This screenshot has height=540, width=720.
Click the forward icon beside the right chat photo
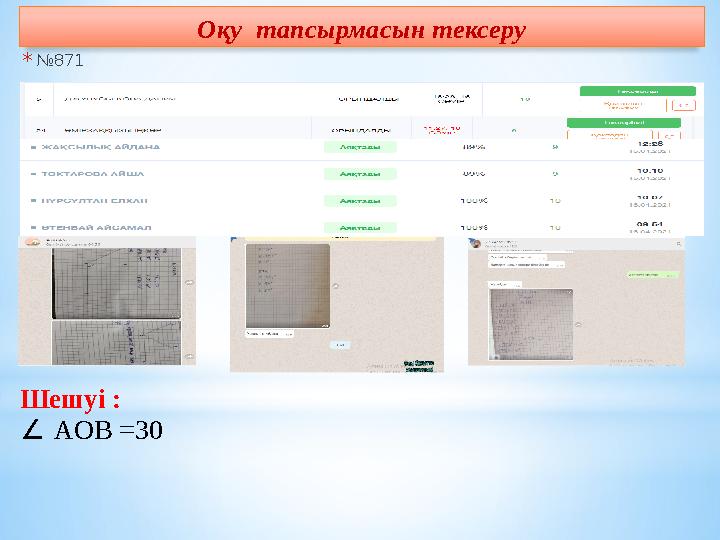coord(578,325)
